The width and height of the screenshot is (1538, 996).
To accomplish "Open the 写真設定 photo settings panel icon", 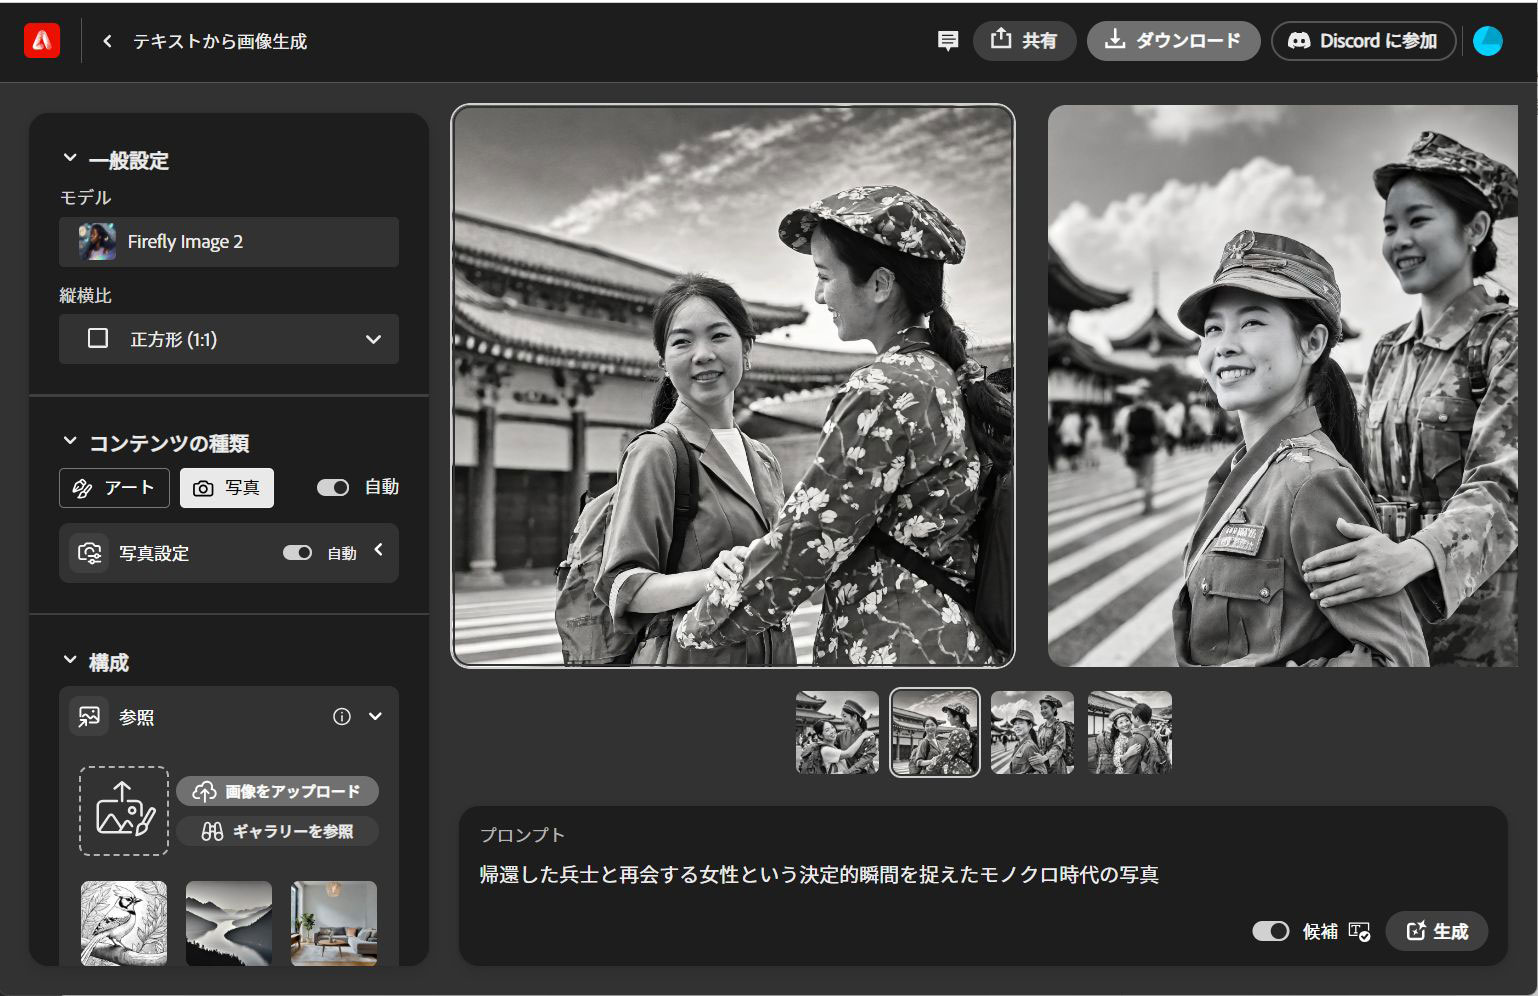I will pyautogui.click(x=89, y=552).
